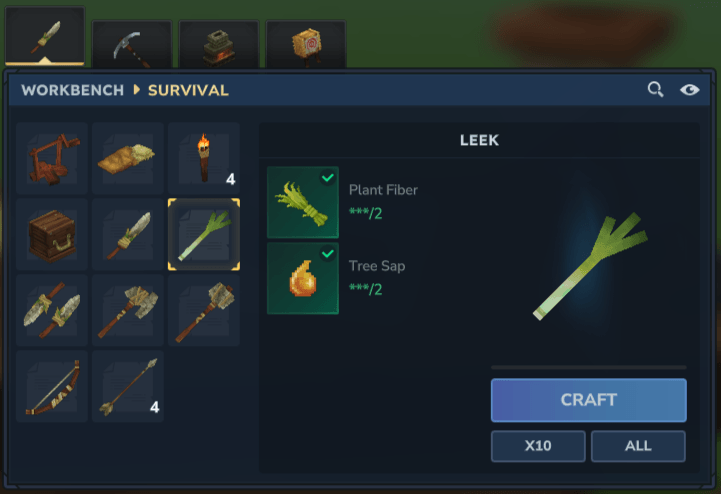Switch to the pickaxe tools tab
Screen dimensions: 721x494
(132, 45)
